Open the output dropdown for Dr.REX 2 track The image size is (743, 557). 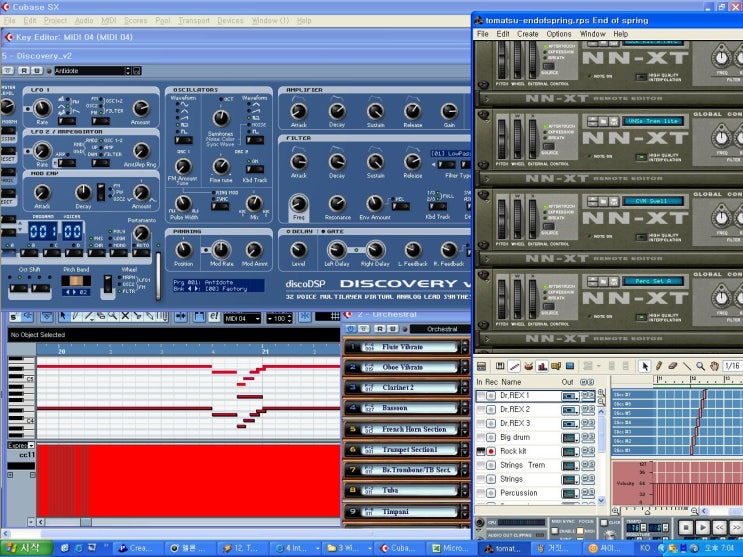tap(570, 410)
